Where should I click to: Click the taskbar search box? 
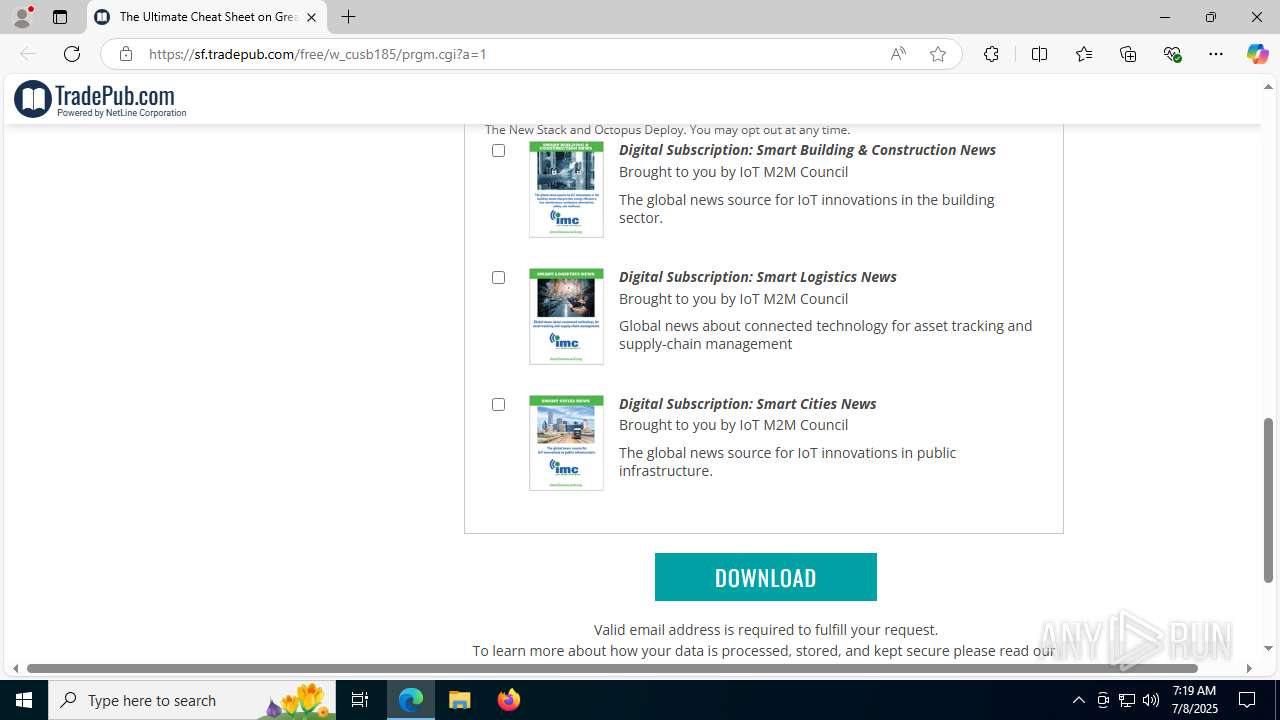pyautogui.click(x=192, y=700)
